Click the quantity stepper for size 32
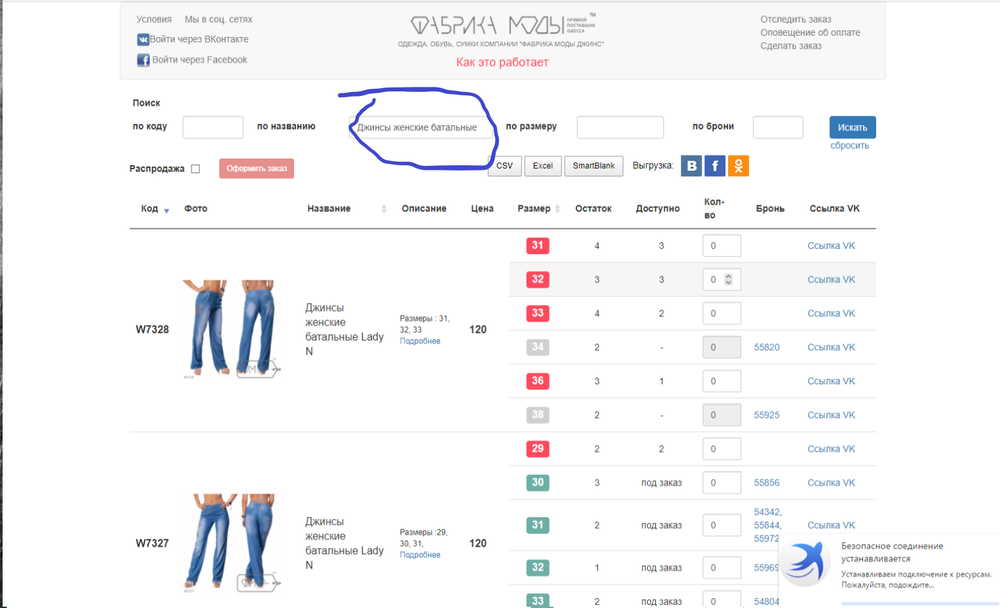This screenshot has height=608, width=1000. (x=728, y=279)
